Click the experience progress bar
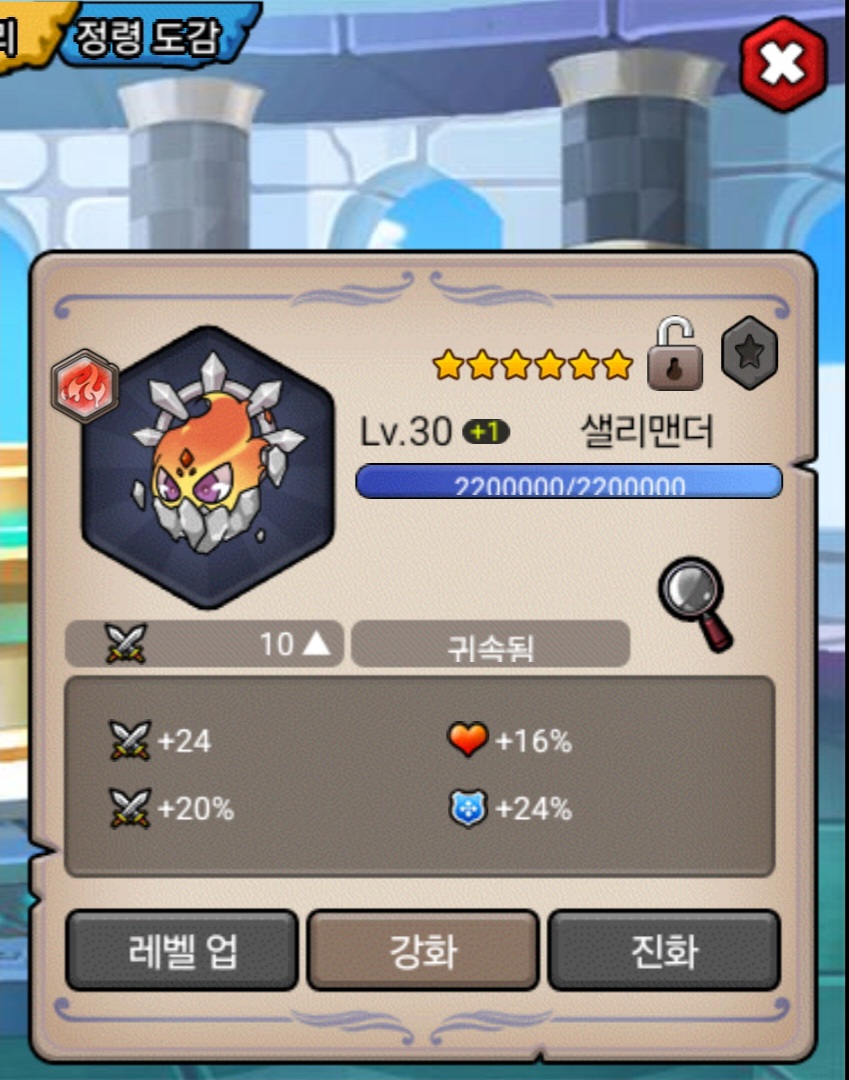 coord(569,481)
